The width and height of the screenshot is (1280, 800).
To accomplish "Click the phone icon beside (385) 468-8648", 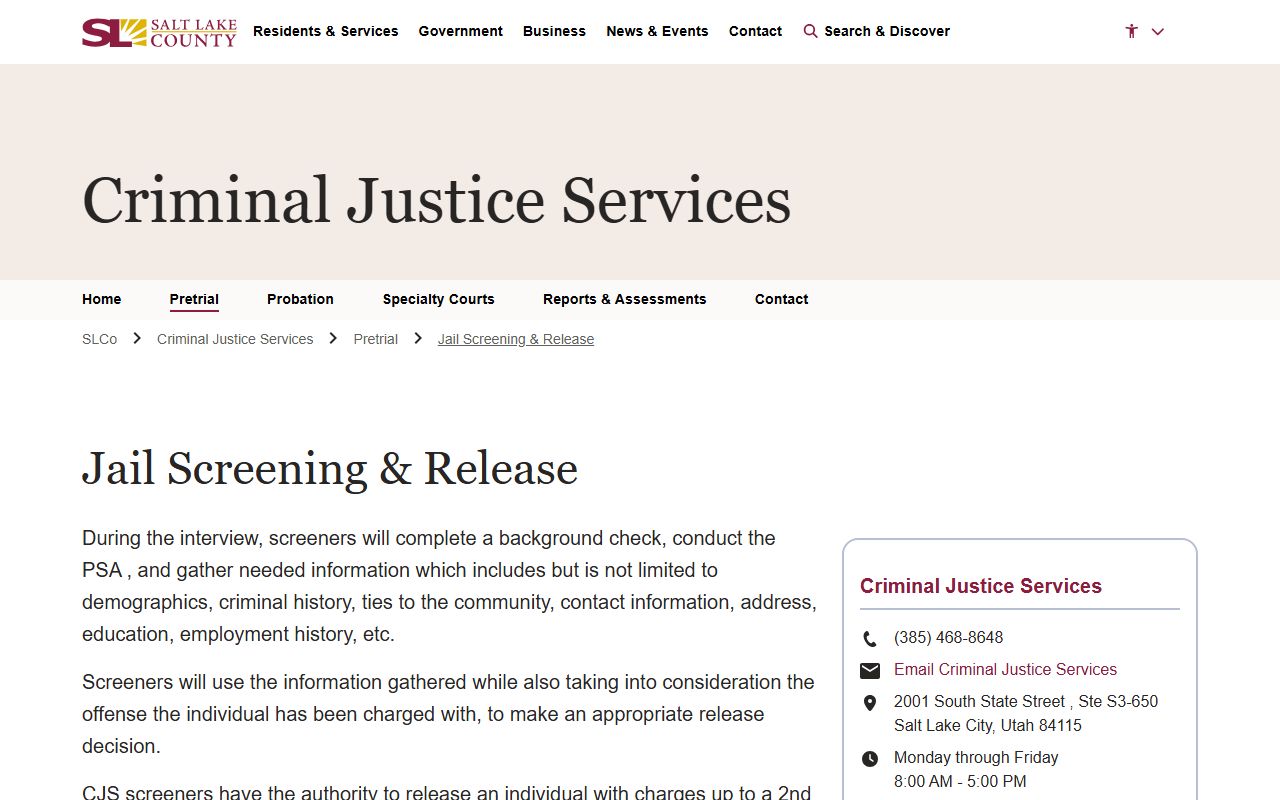I will pos(870,638).
